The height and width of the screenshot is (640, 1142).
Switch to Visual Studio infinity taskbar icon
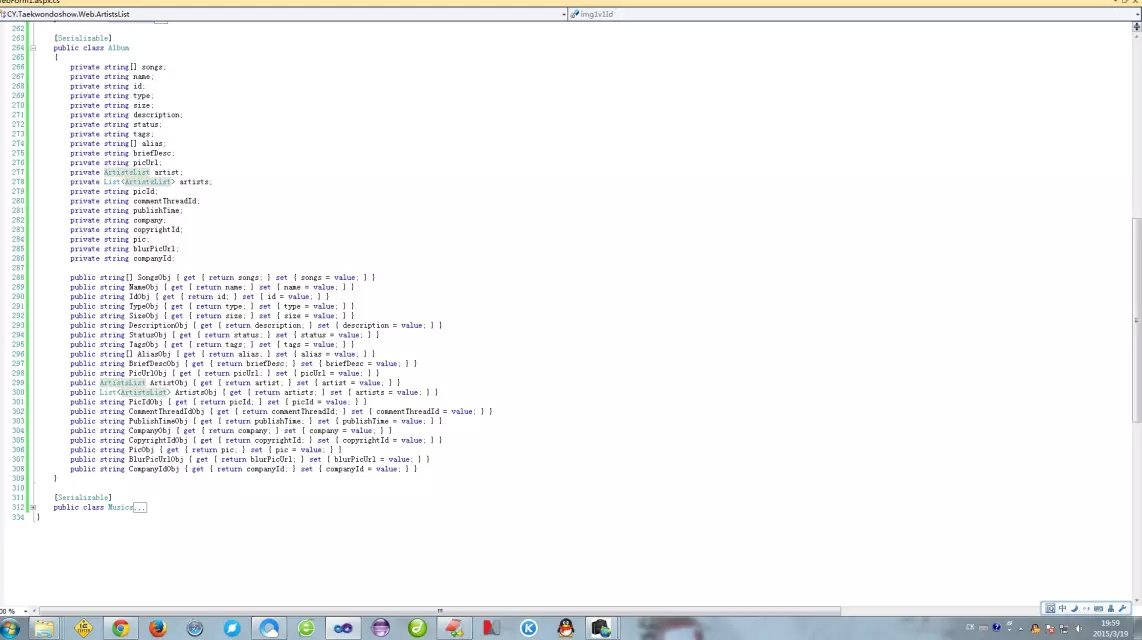point(343,628)
